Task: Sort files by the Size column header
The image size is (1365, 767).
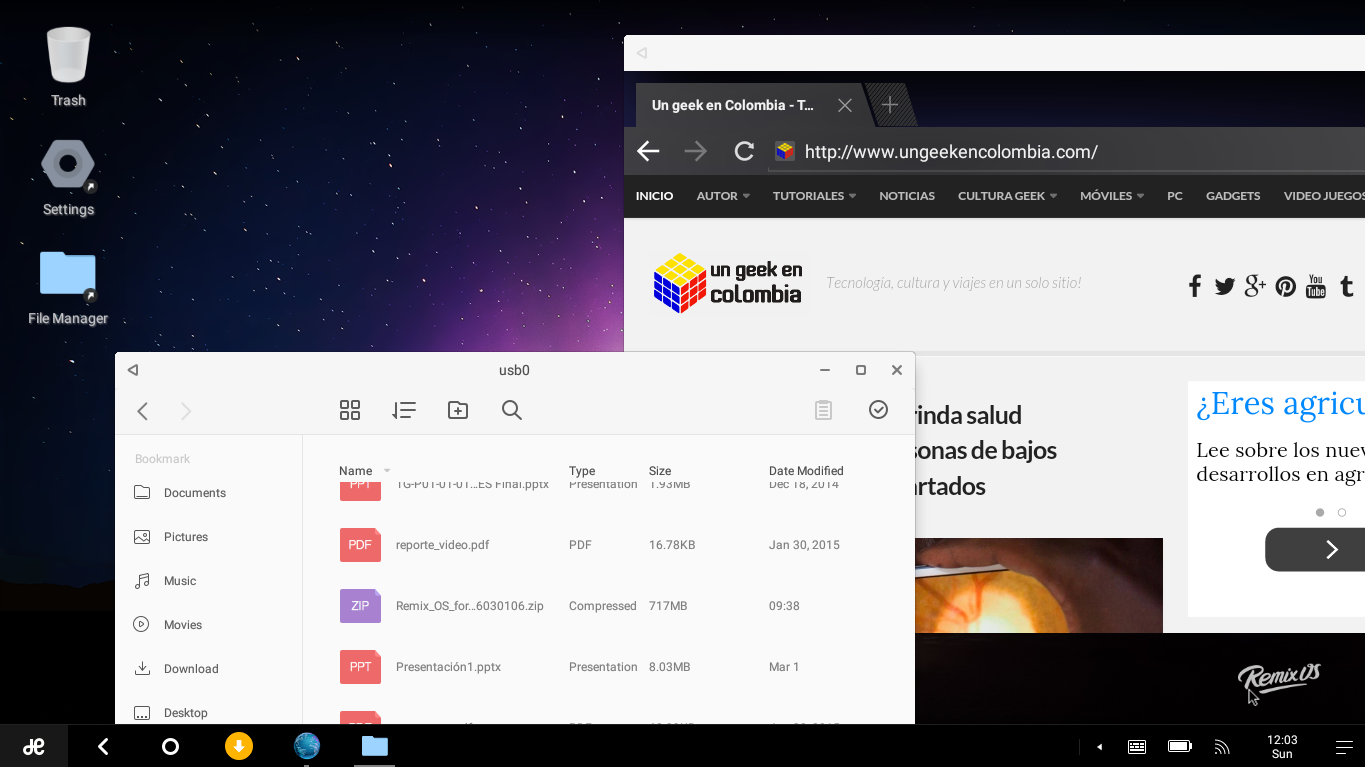Action: click(x=660, y=471)
